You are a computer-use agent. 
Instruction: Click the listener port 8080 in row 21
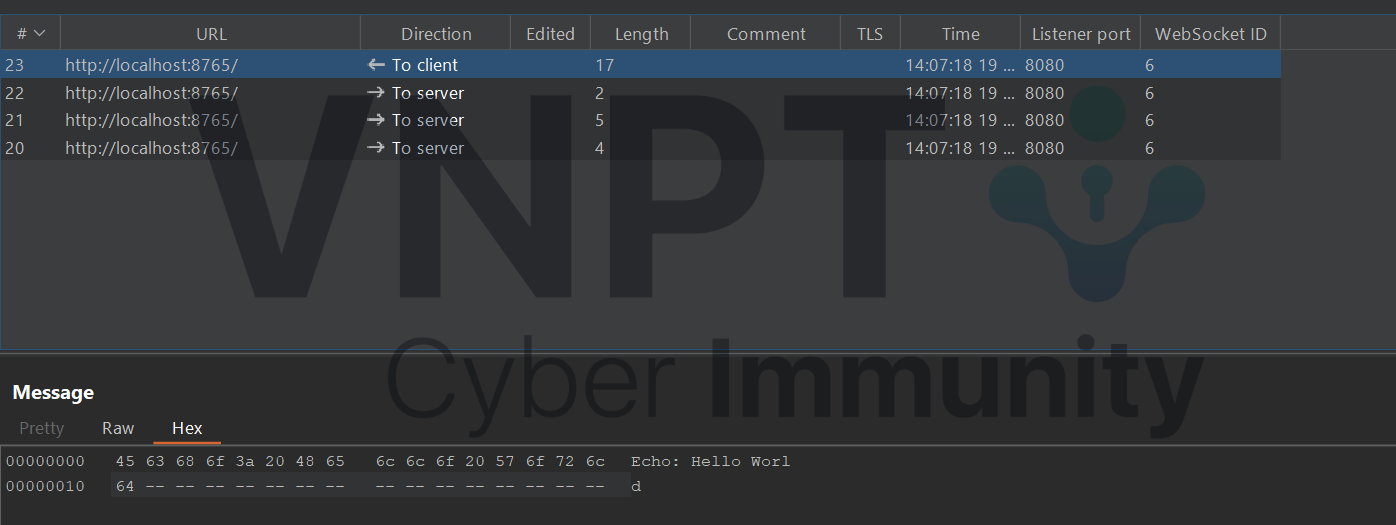(1045, 120)
